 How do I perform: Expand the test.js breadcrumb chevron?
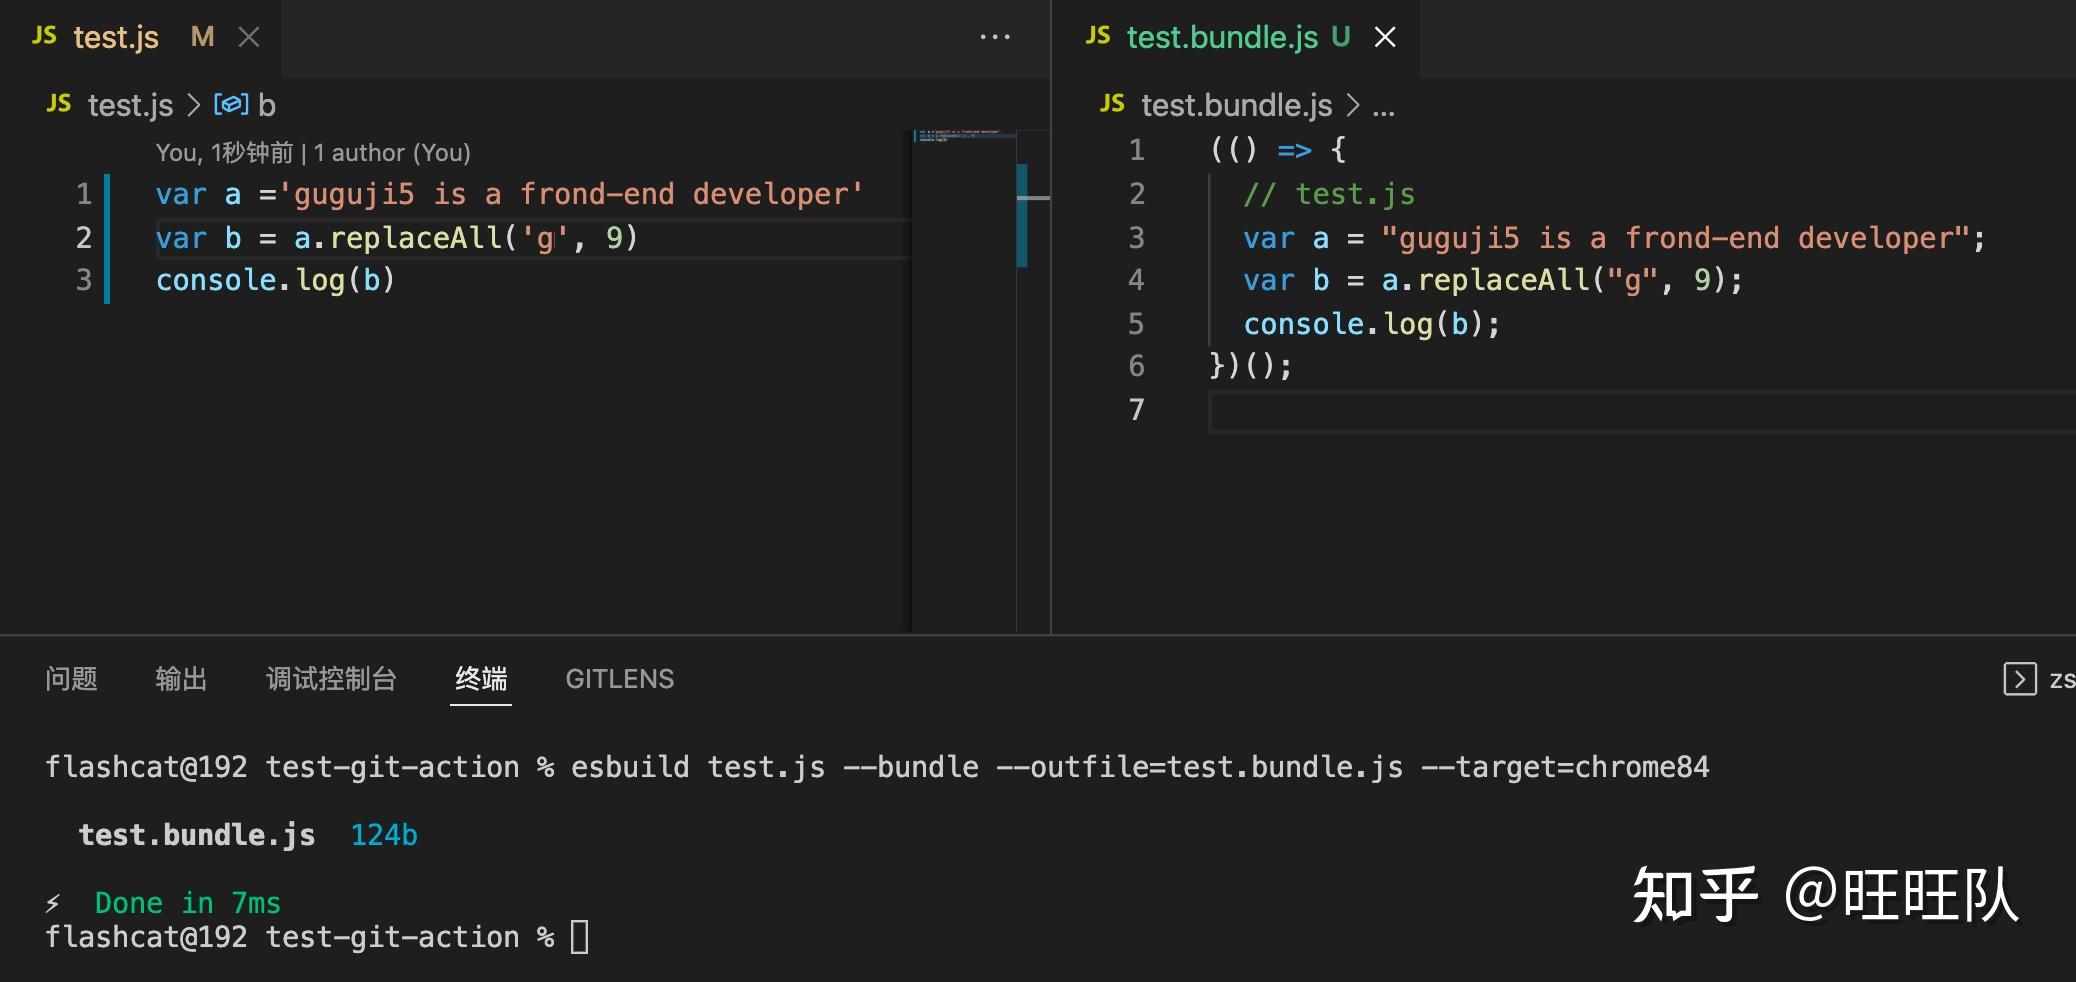[x=194, y=105]
